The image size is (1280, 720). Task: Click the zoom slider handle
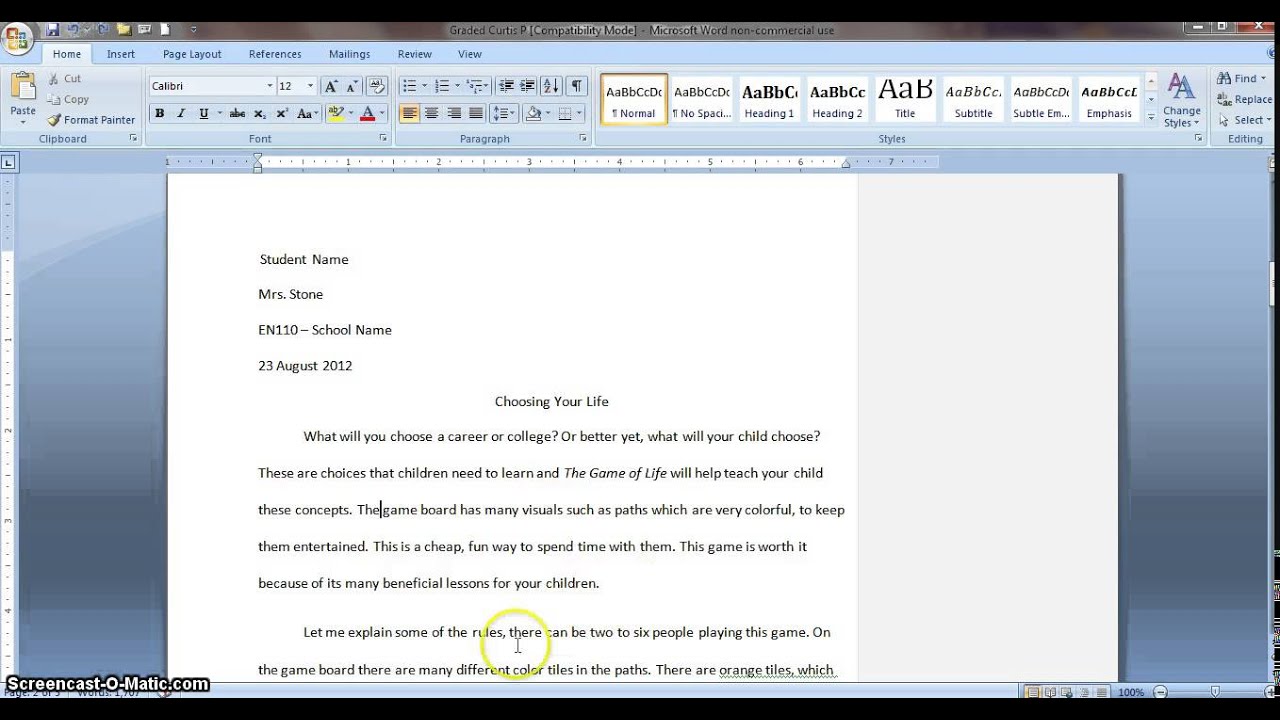click(1215, 692)
